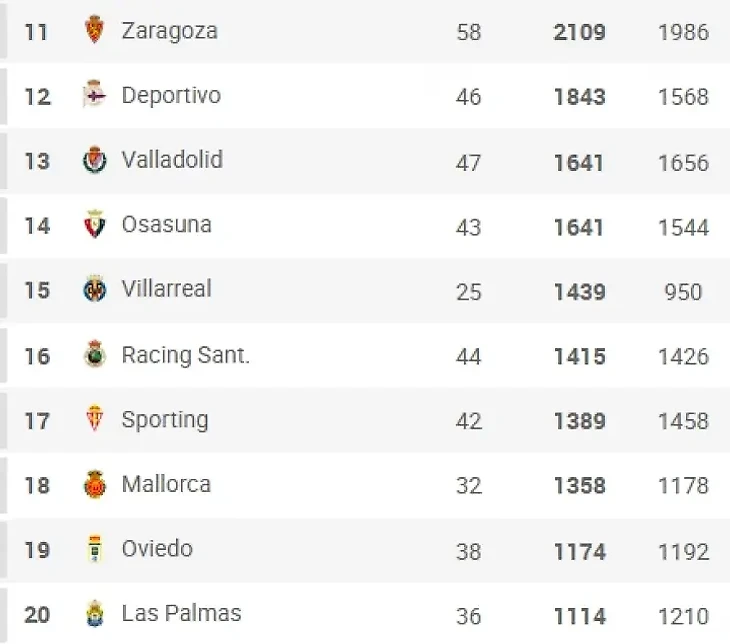Select the Sporting team crest
This screenshot has height=644, width=730.
tap(95, 418)
